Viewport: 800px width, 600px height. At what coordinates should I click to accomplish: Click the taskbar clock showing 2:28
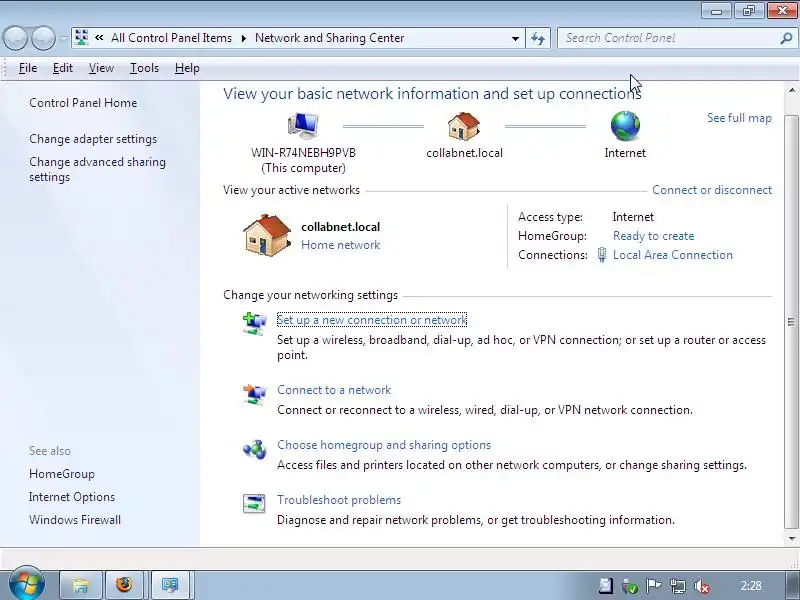[751, 586]
